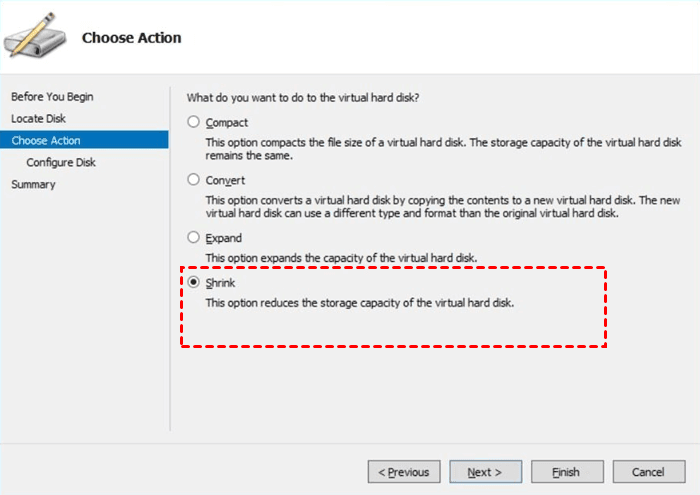Open the Locate Disk step

click(40, 119)
